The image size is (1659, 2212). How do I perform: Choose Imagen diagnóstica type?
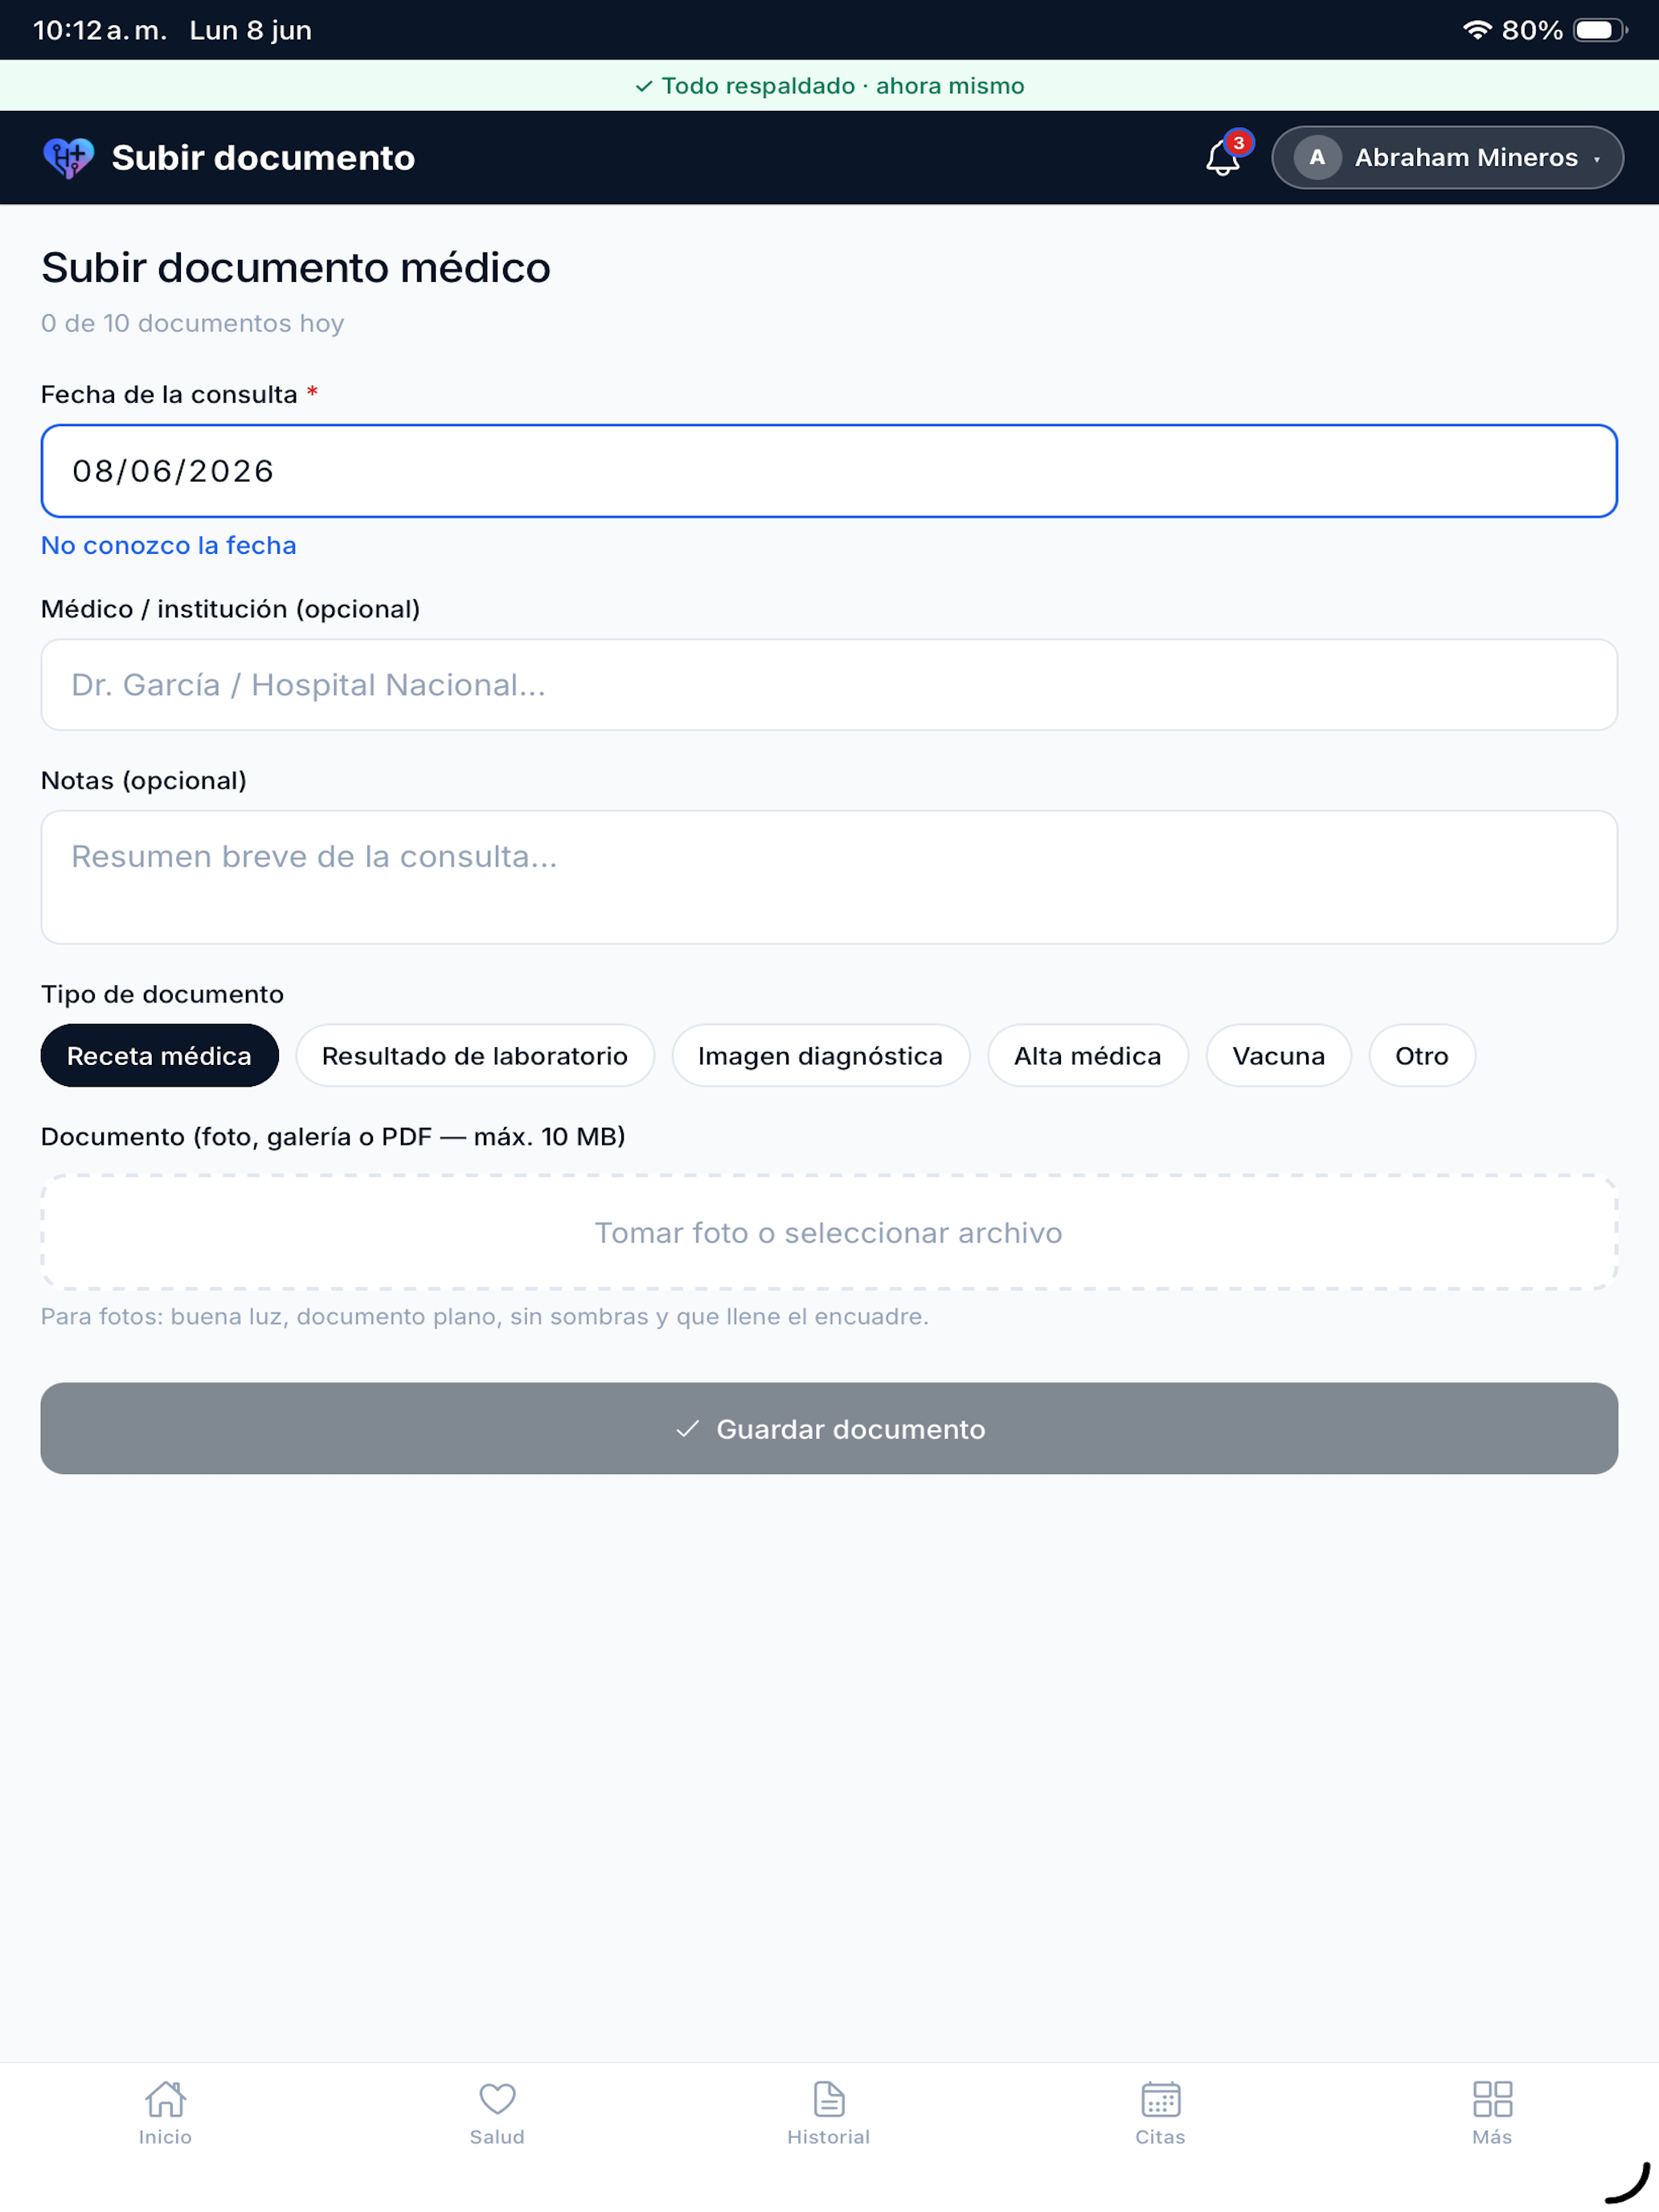821,1056
